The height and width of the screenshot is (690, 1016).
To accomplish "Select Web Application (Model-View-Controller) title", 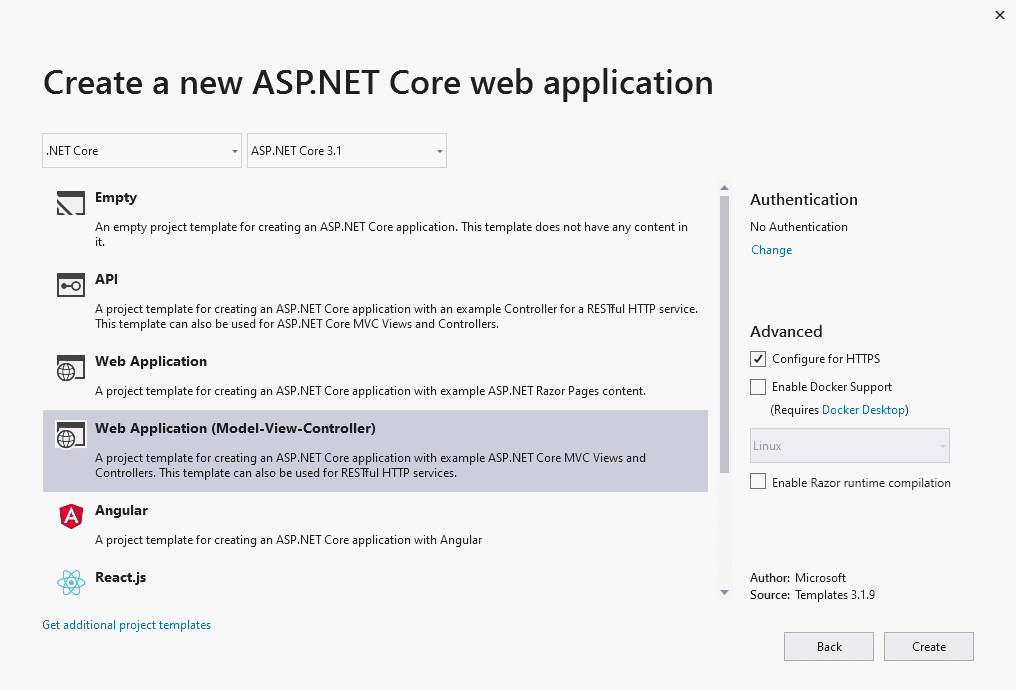I will (235, 428).
